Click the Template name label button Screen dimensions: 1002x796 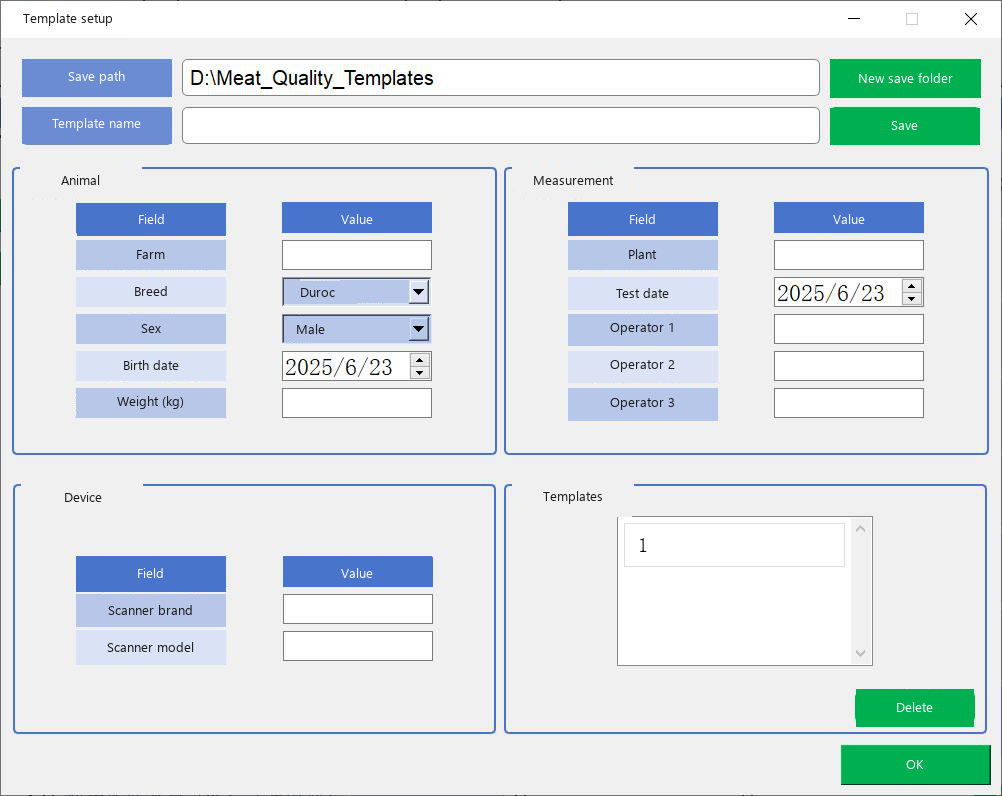coord(96,125)
